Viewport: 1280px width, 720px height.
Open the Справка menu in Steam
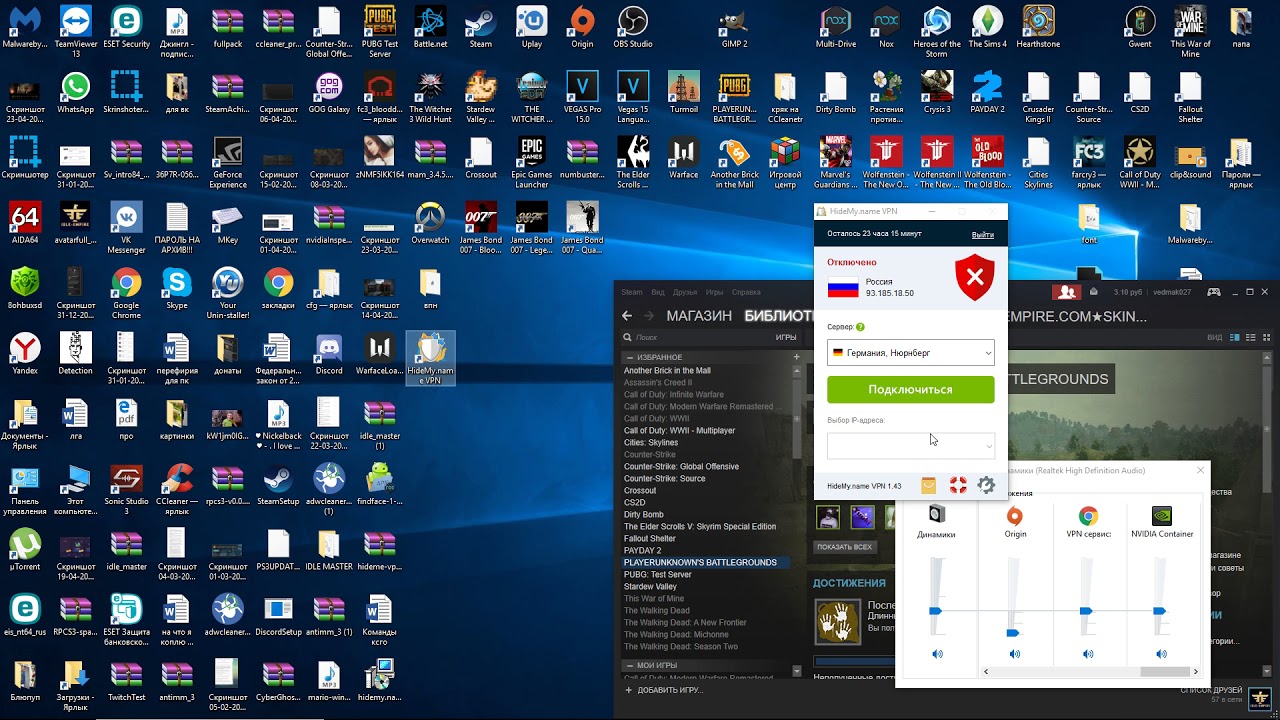pyautogui.click(x=747, y=292)
